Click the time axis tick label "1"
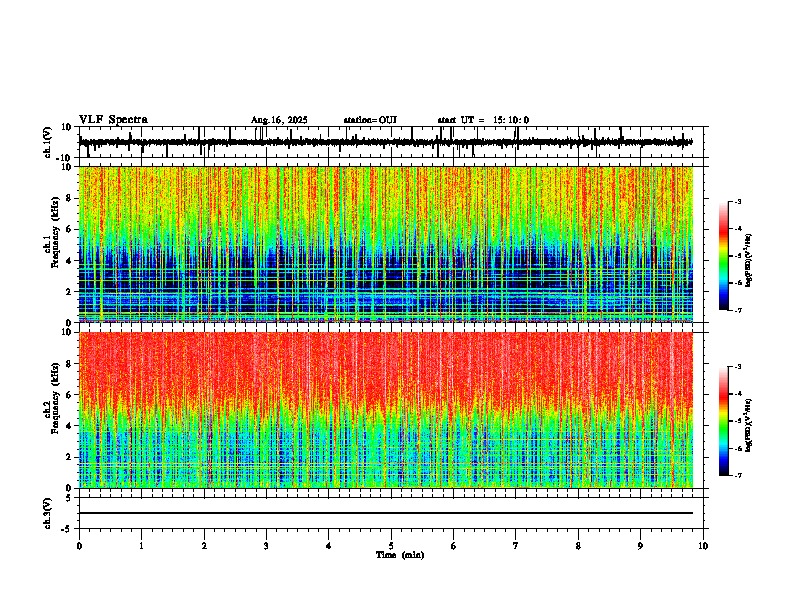 pyautogui.click(x=141, y=546)
